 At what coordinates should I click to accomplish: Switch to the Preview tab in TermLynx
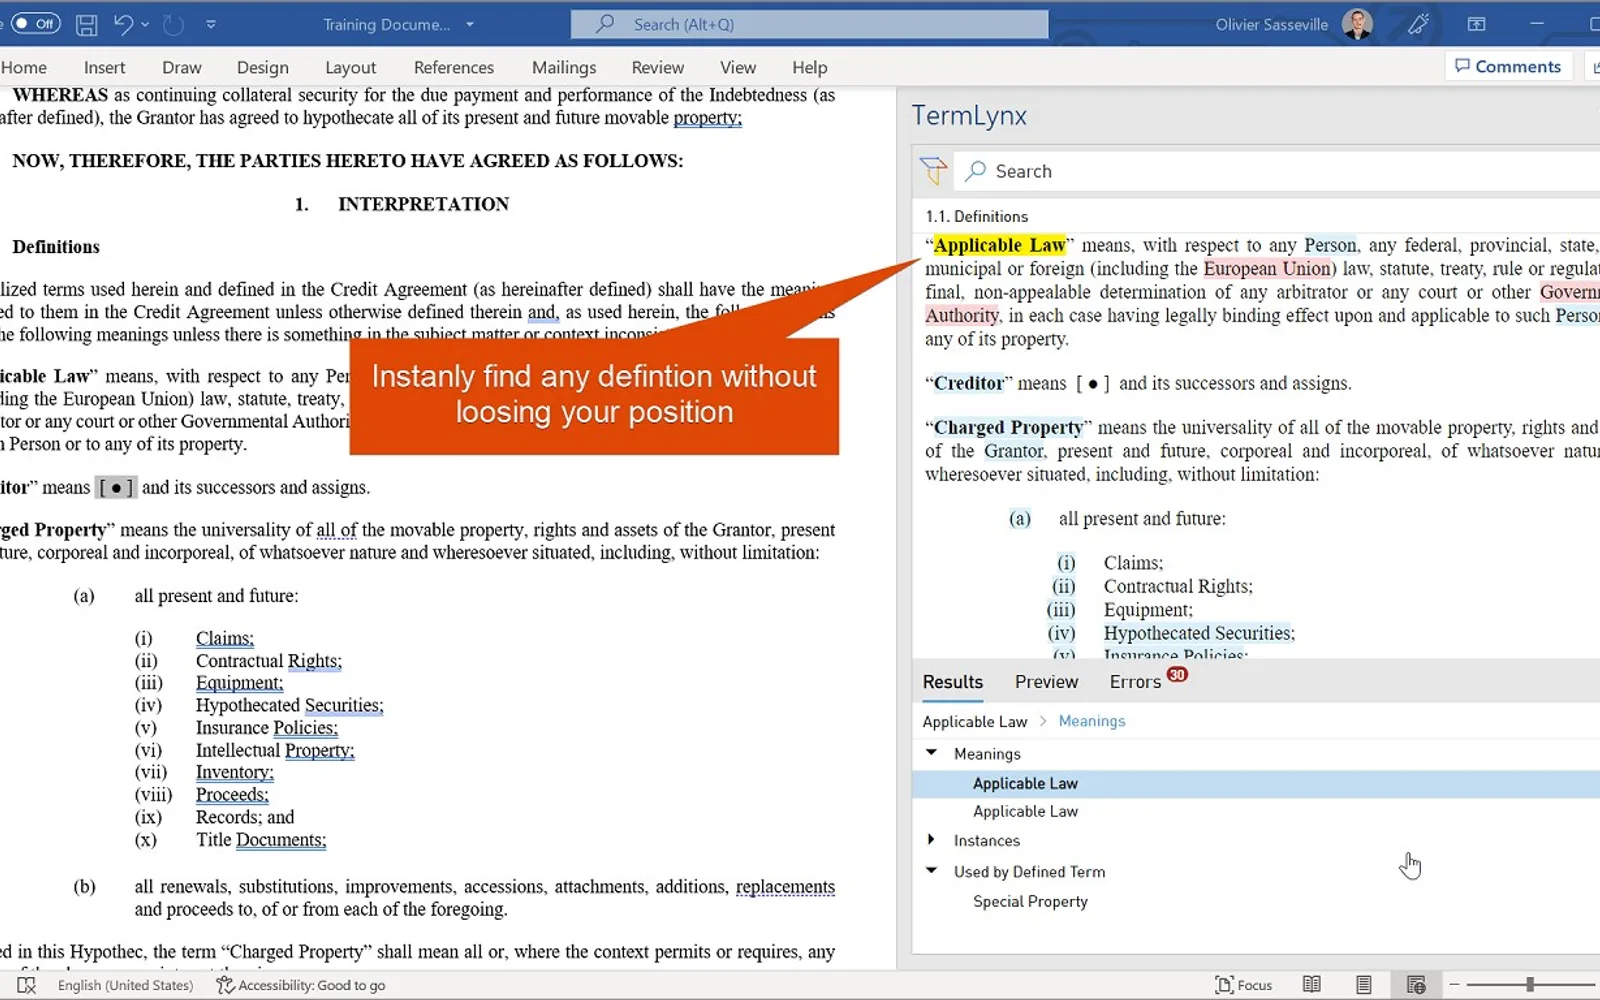pyautogui.click(x=1047, y=682)
